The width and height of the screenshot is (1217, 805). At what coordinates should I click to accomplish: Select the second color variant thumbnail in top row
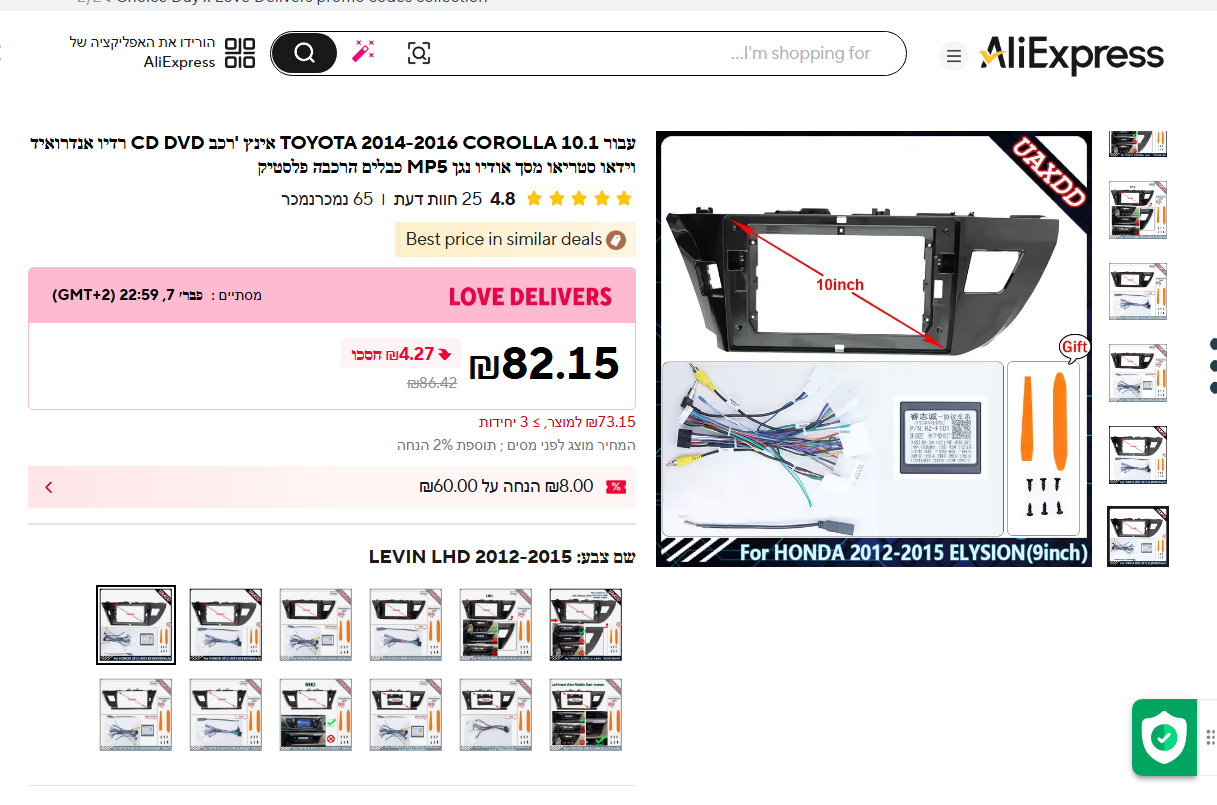[226, 625]
